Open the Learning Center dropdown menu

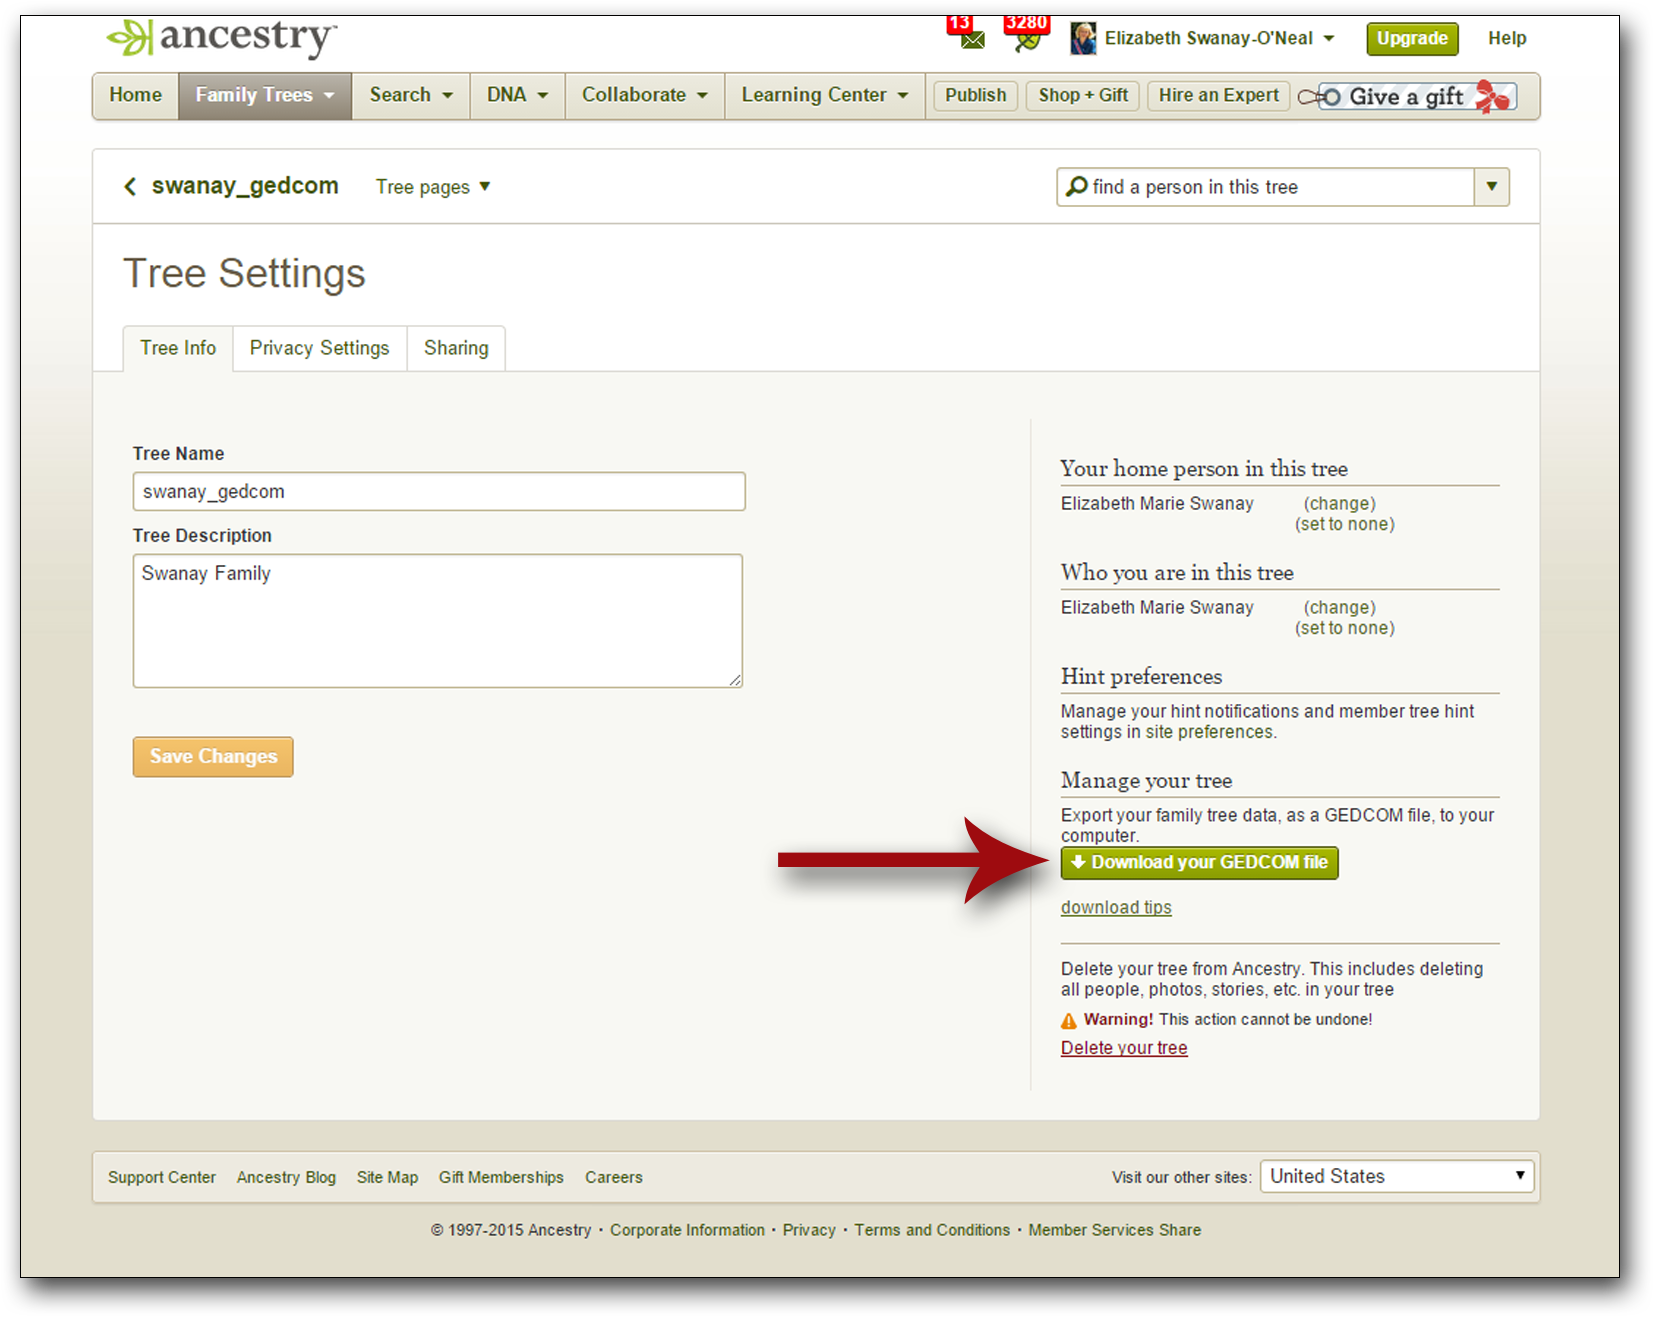[x=825, y=95]
